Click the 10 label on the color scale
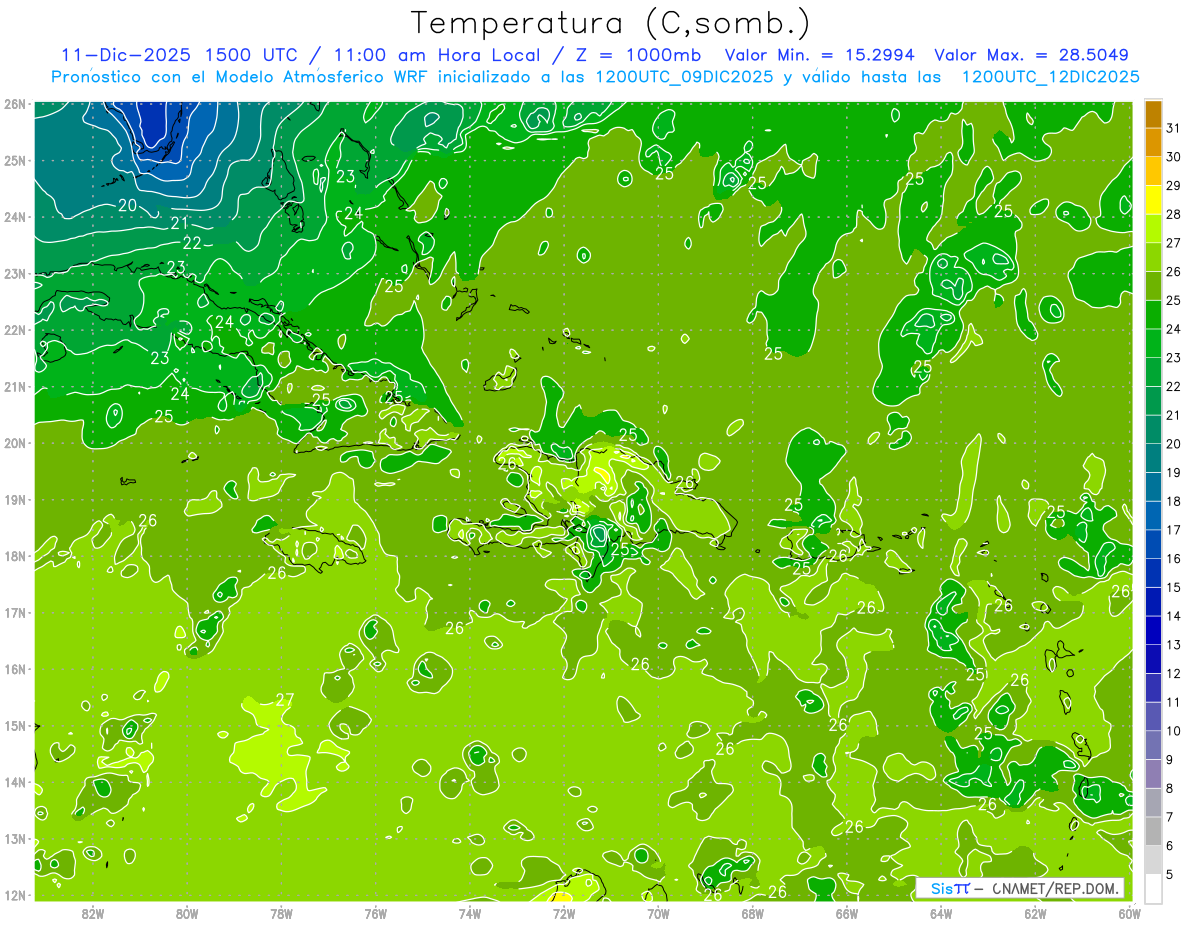This screenshot has width=1200, height=927. pyautogui.click(x=1174, y=731)
